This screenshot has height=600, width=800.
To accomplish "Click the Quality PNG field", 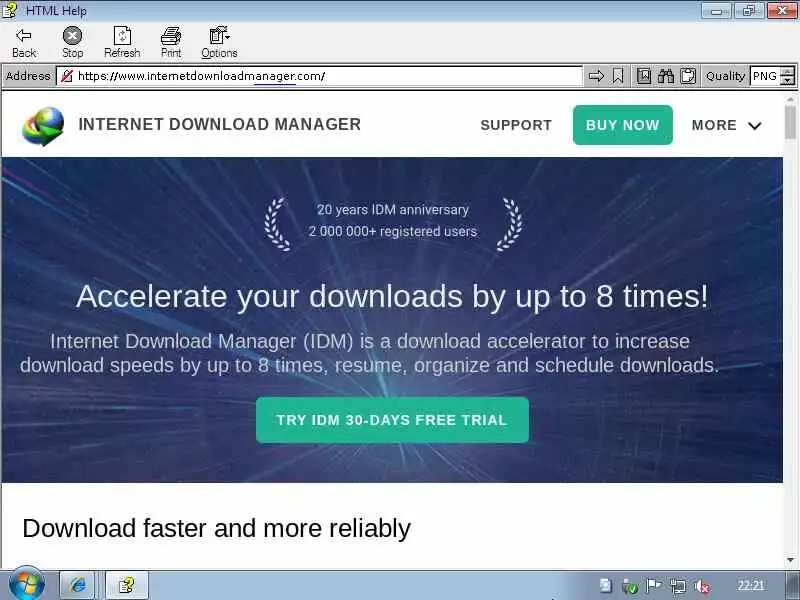I will 765,76.
